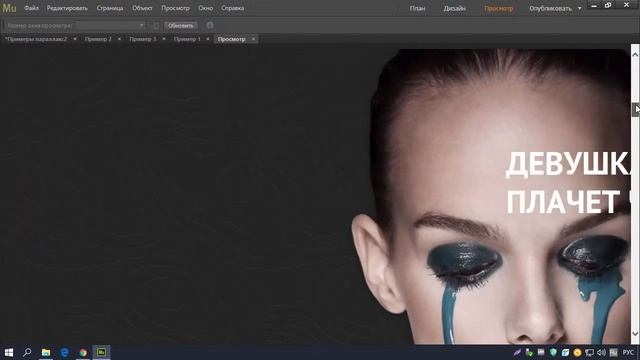Open the Страница menu

(110, 8)
